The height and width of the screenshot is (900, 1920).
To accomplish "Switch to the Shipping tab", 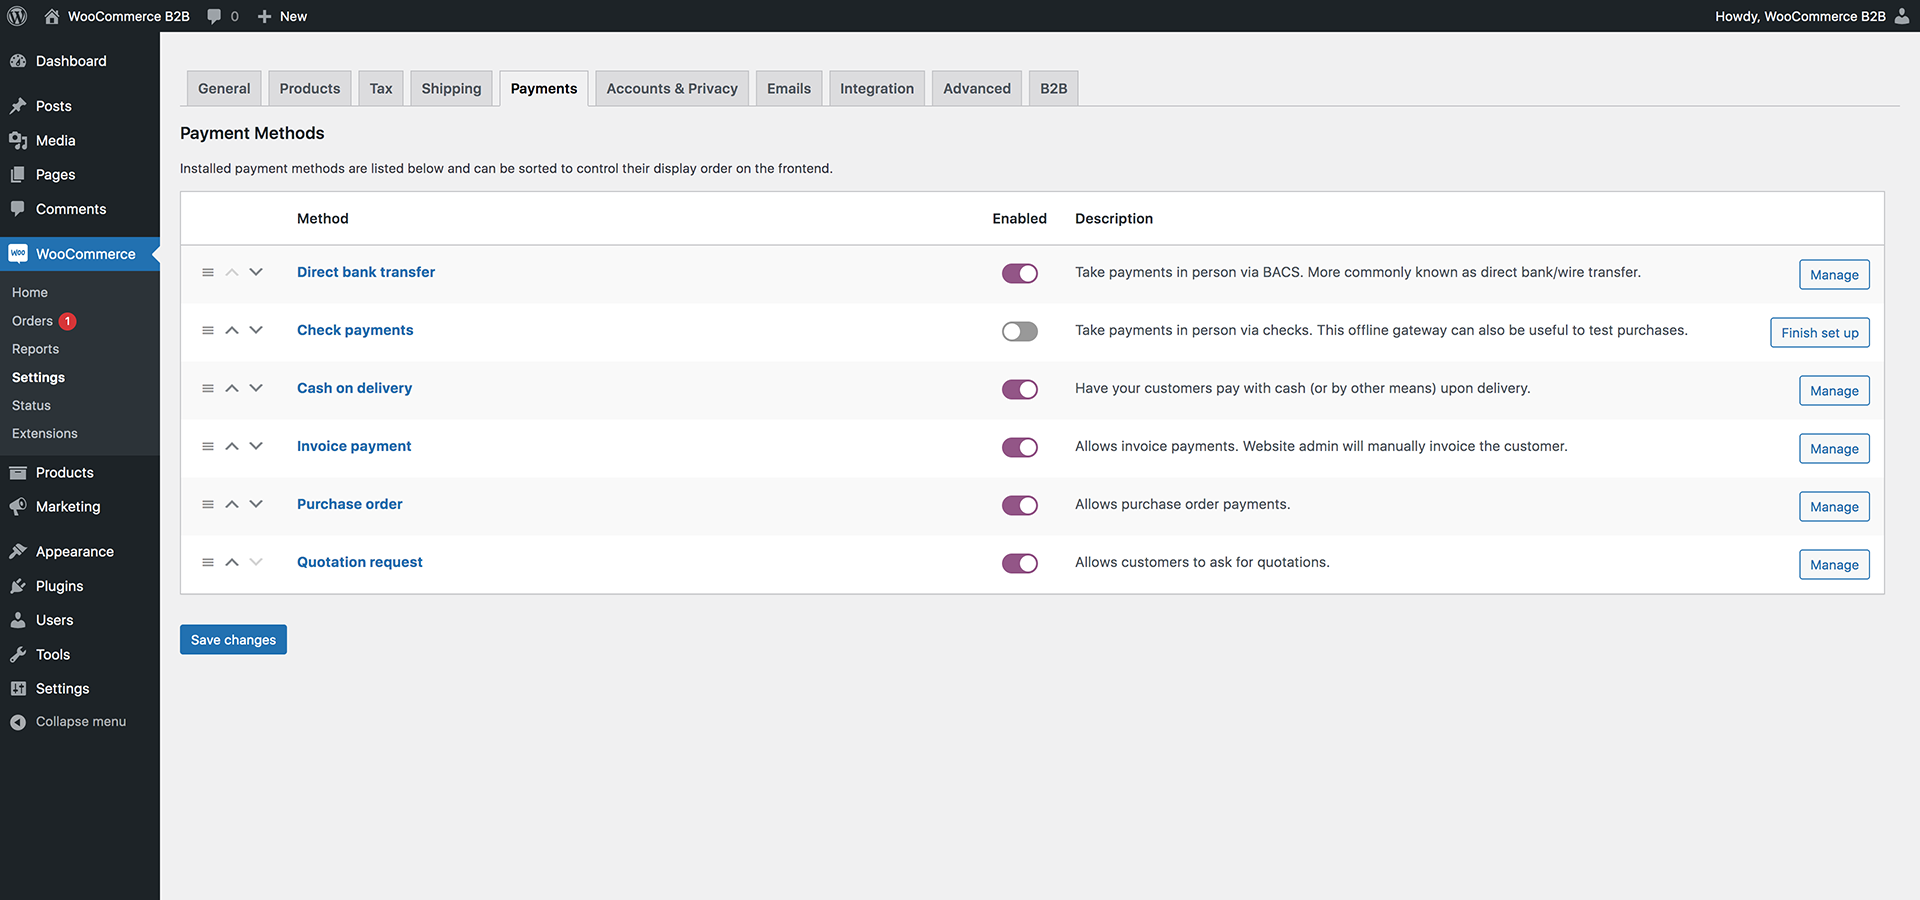I will pos(451,88).
